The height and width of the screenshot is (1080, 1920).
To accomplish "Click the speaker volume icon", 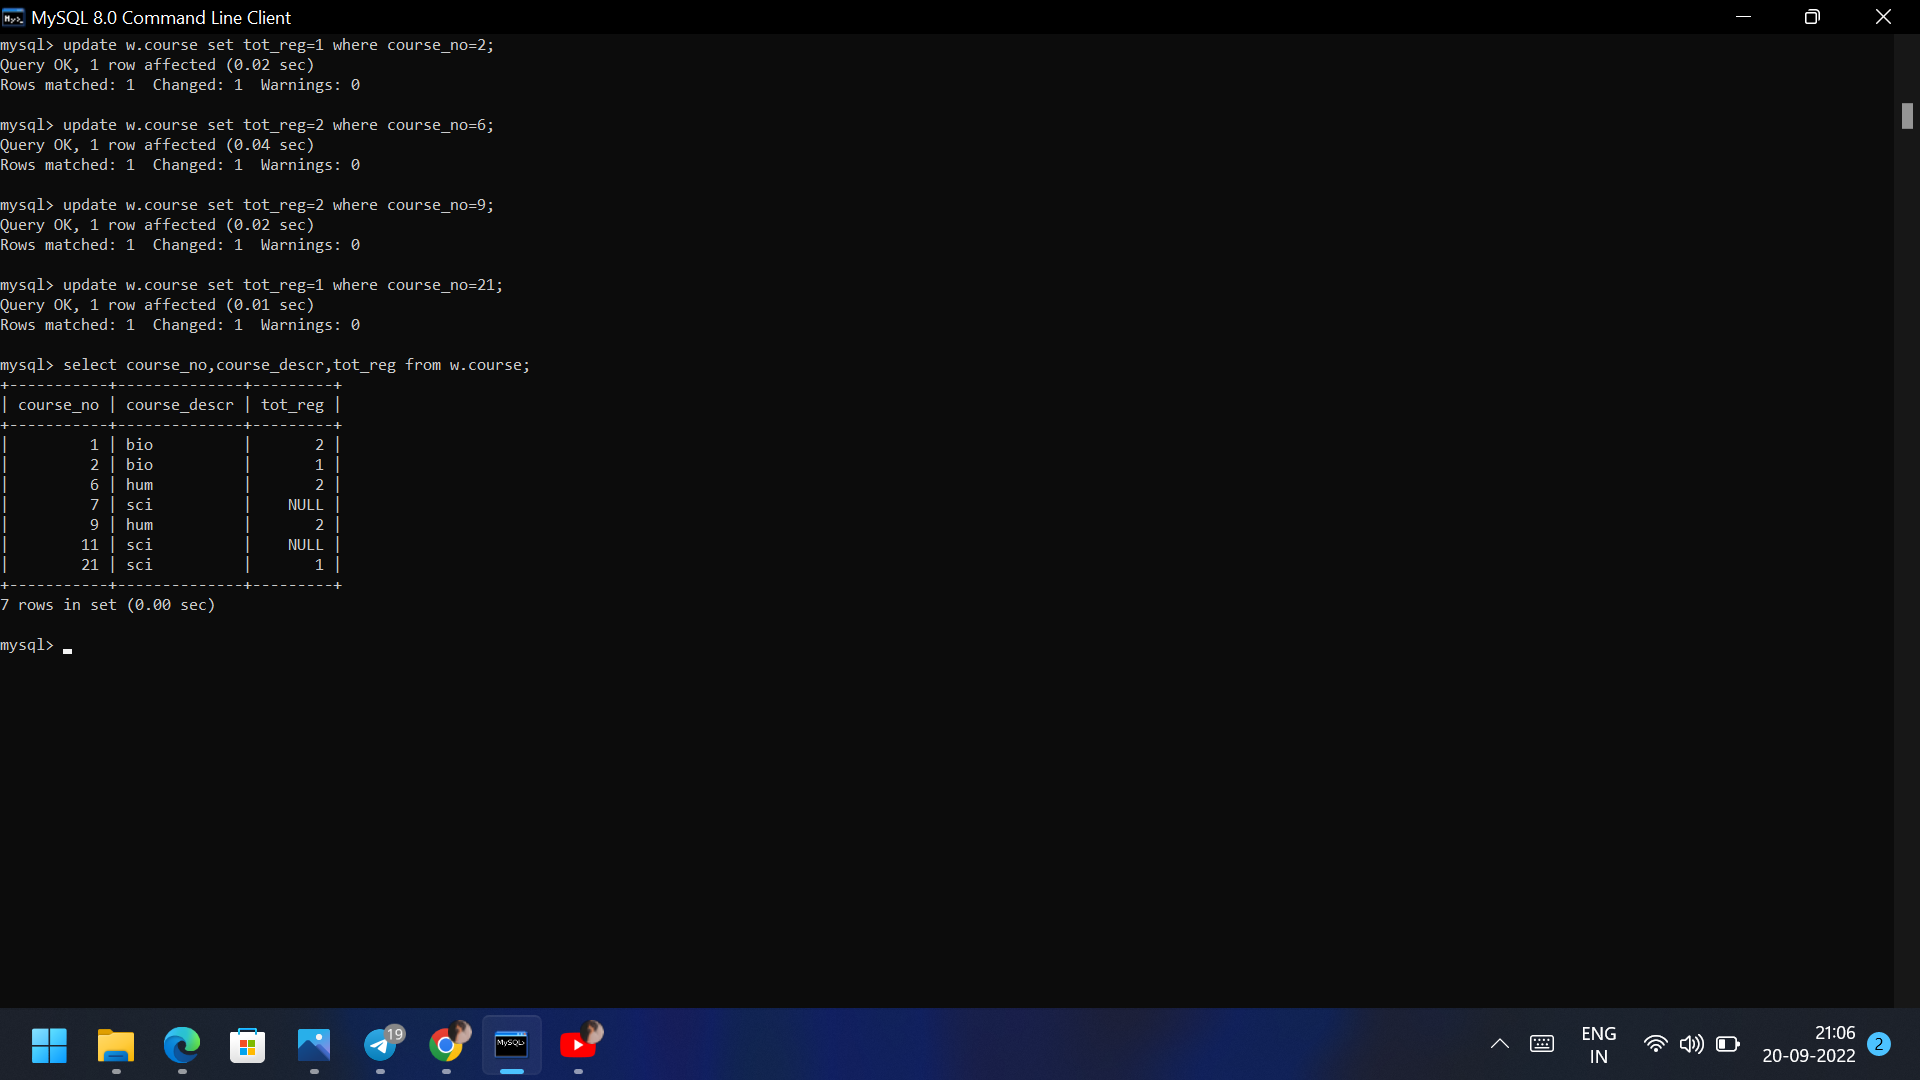I will click(1691, 1044).
